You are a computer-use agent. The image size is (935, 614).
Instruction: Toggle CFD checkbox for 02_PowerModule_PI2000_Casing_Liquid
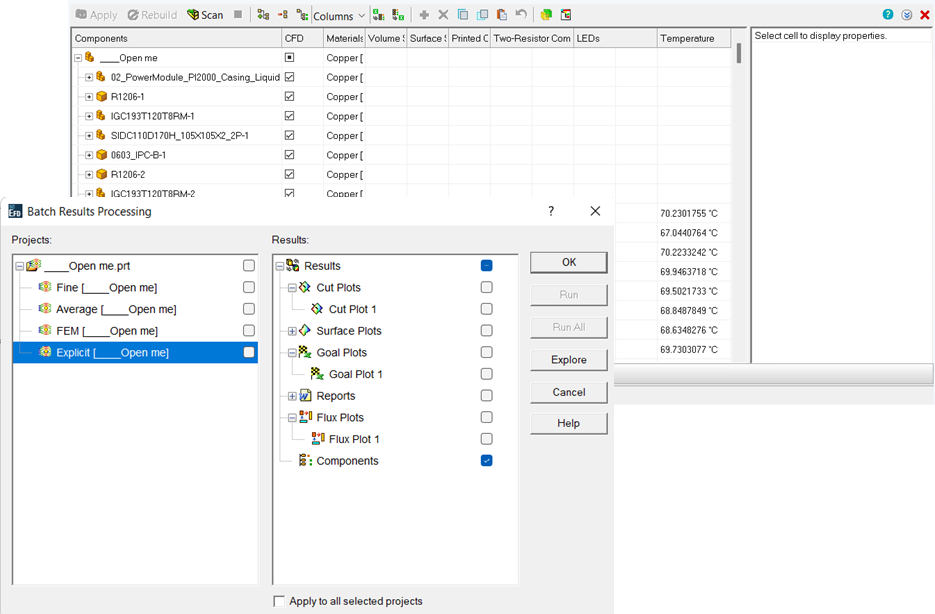(289, 77)
